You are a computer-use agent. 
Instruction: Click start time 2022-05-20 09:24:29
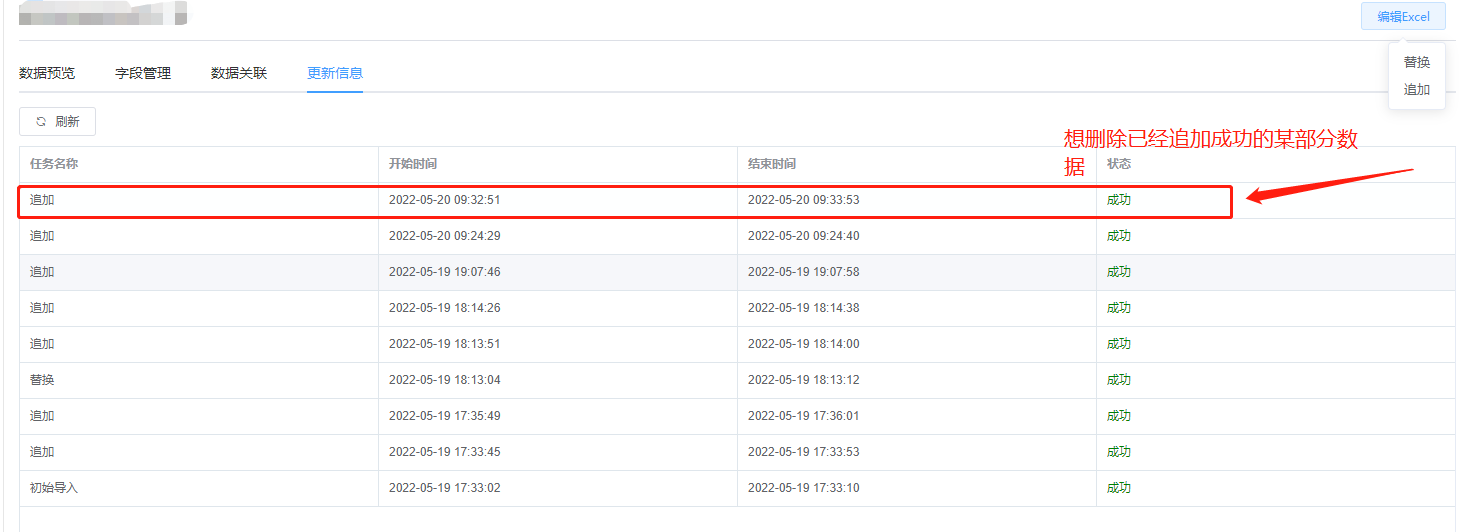pyautogui.click(x=445, y=236)
